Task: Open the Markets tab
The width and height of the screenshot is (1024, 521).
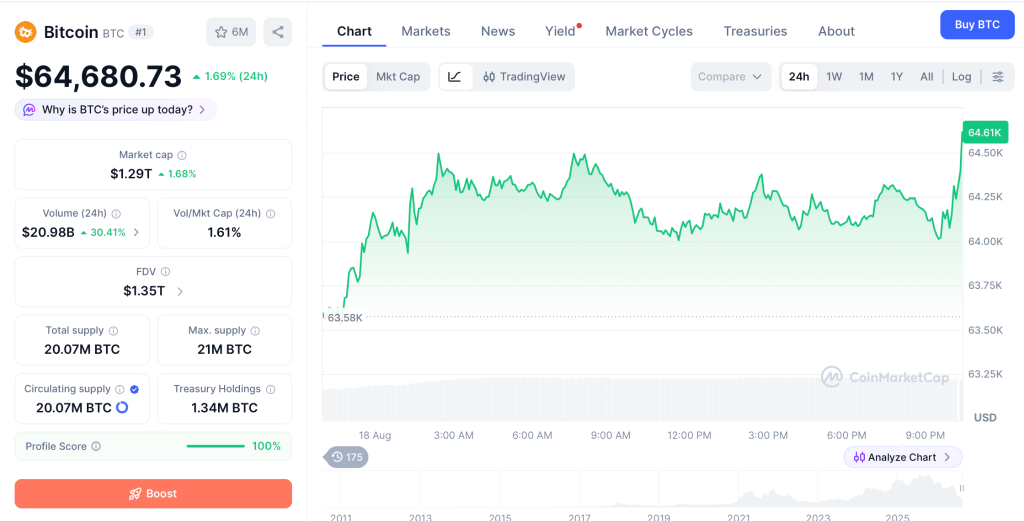Action: click(426, 31)
